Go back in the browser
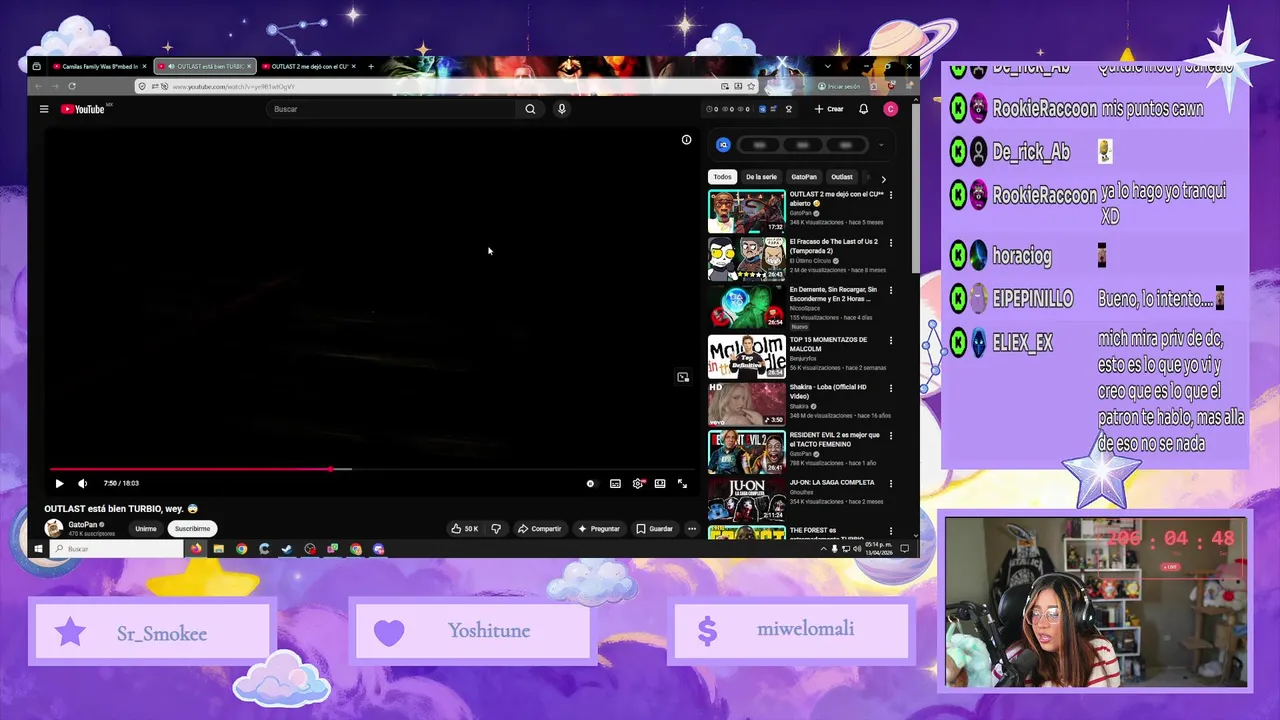This screenshot has width=1280, height=720. [x=39, y=87]
